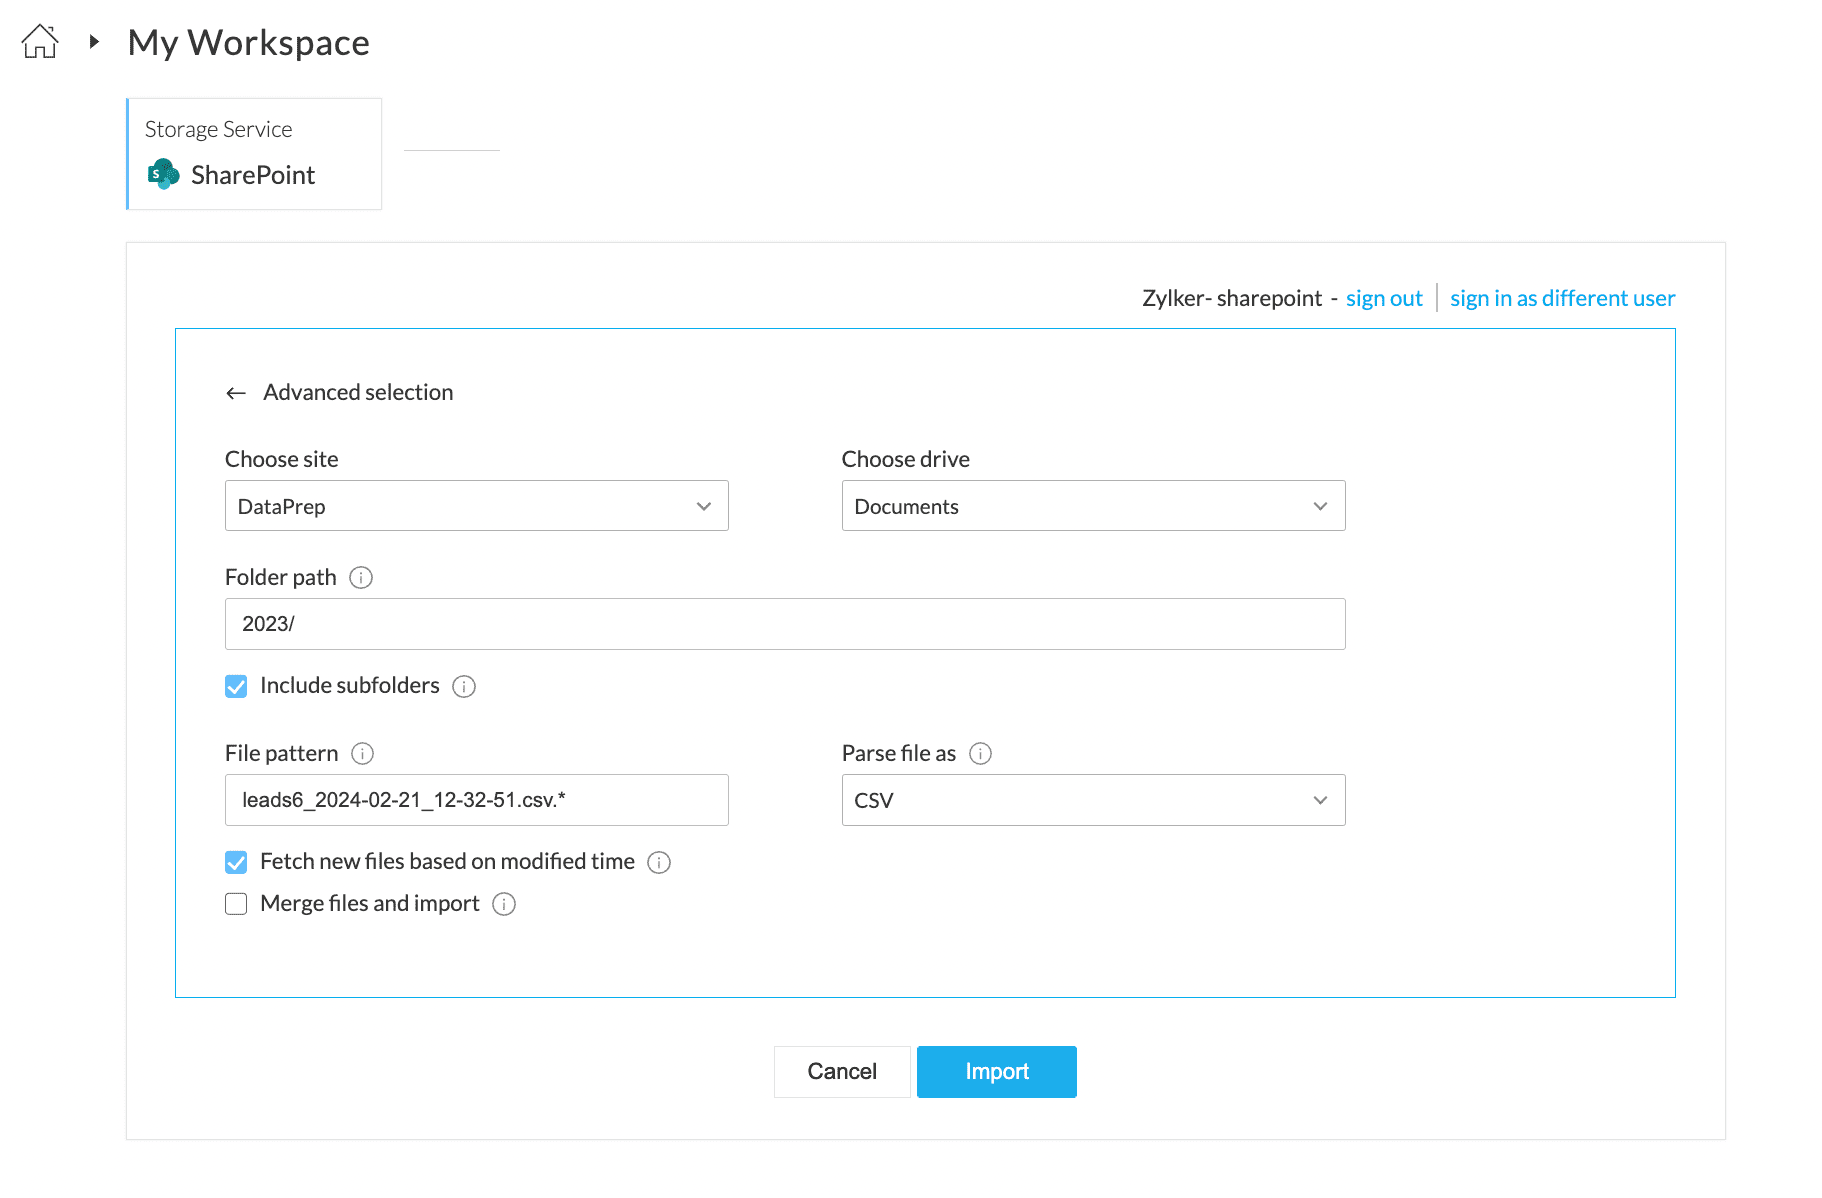Click the Merge files info icon

504,904
